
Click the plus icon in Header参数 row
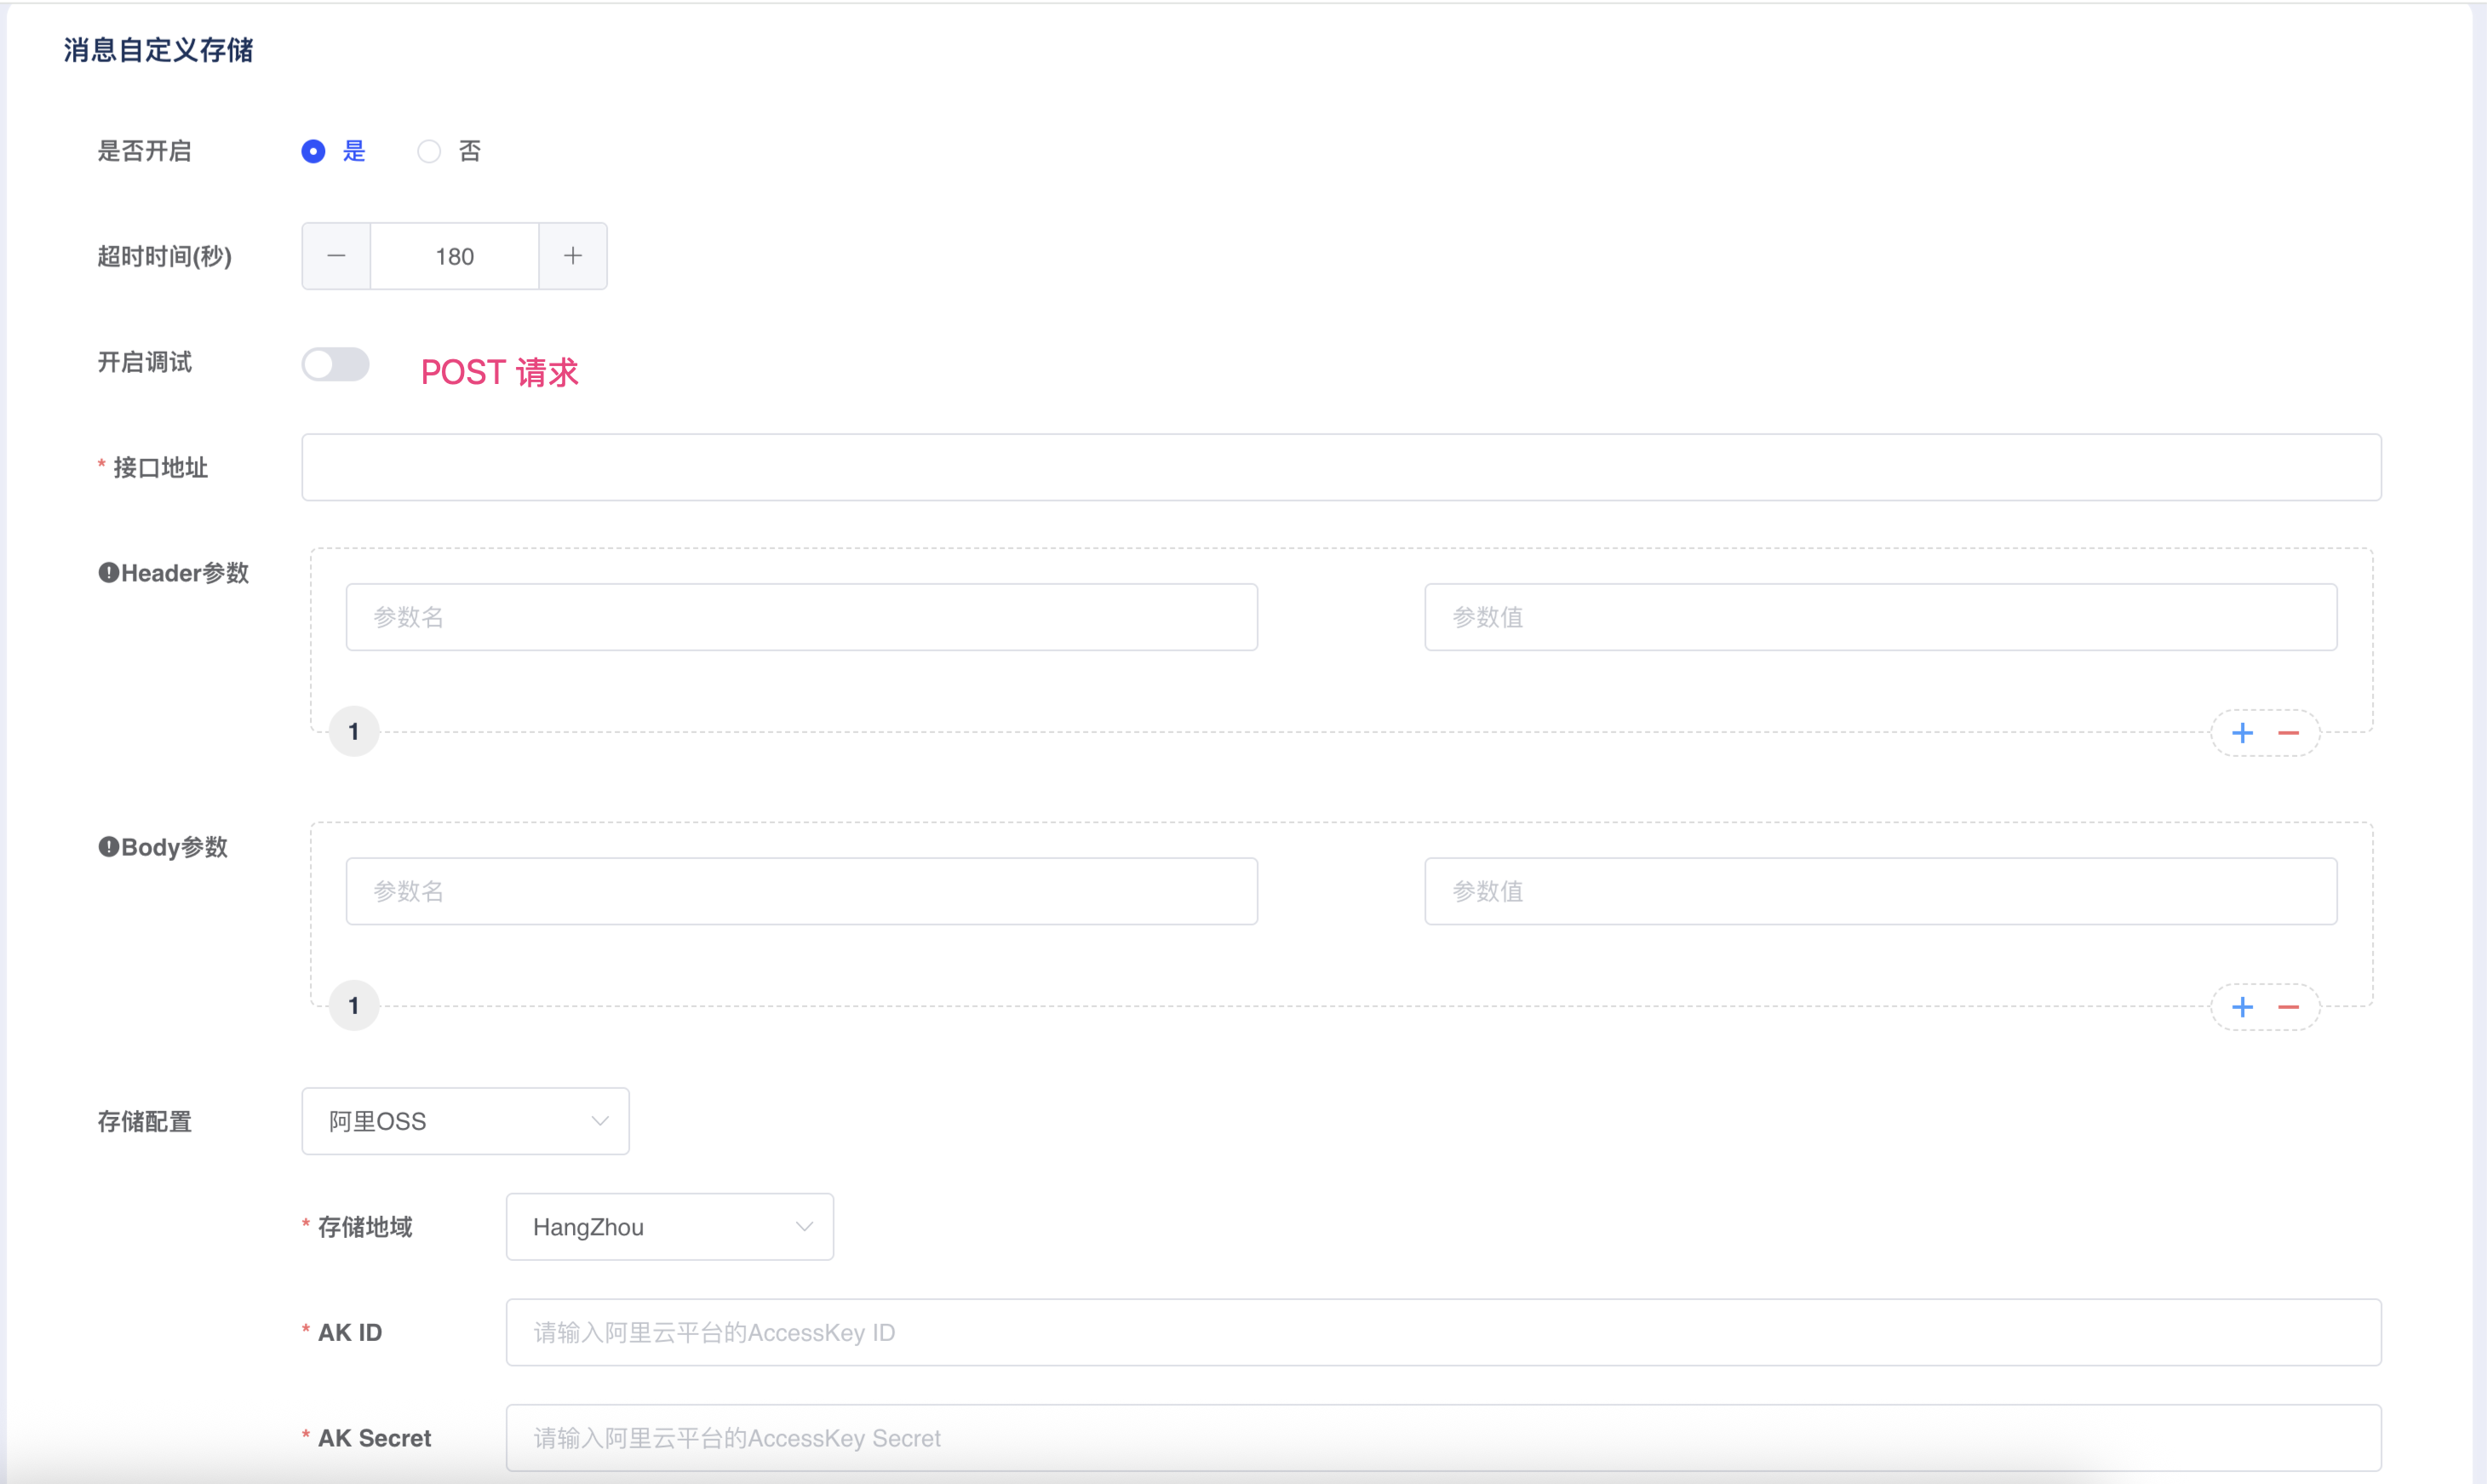(x=2242, y=733)
